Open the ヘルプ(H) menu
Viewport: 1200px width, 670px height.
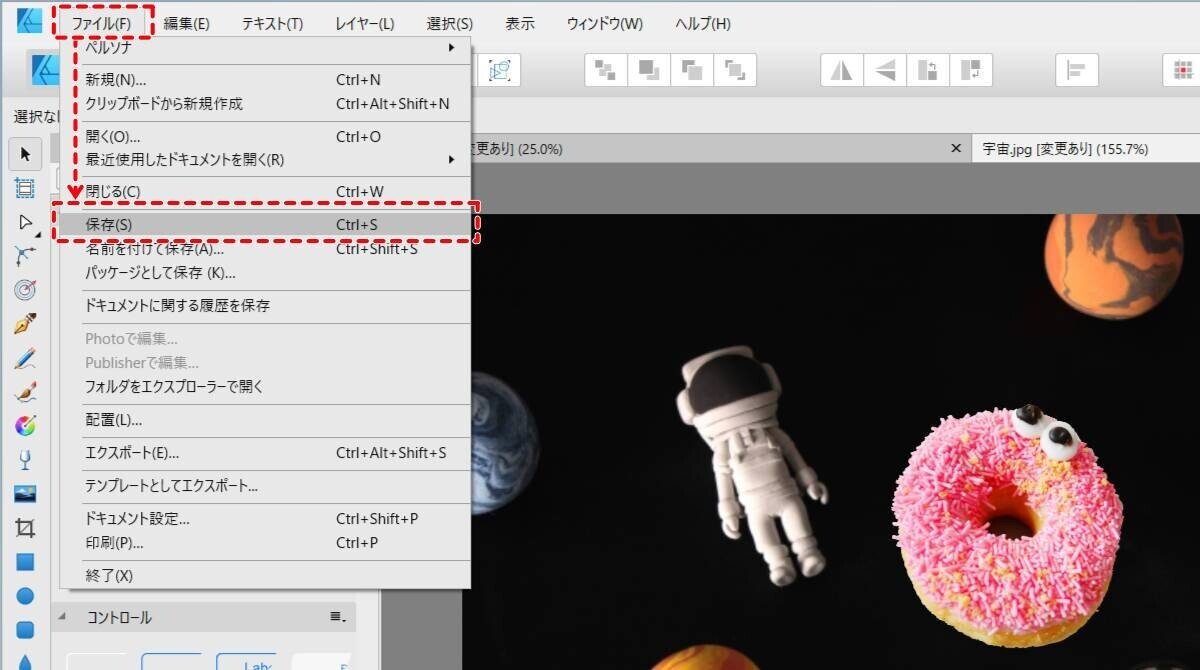[703, 23]
